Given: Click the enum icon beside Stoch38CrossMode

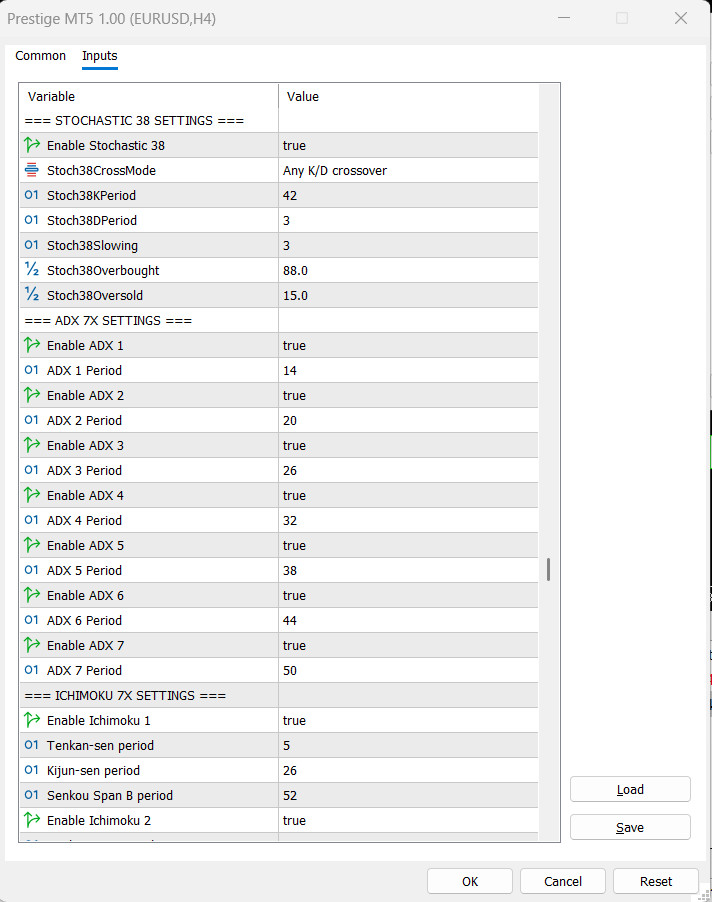Looking at the screenshot, I should click(32, 170).
